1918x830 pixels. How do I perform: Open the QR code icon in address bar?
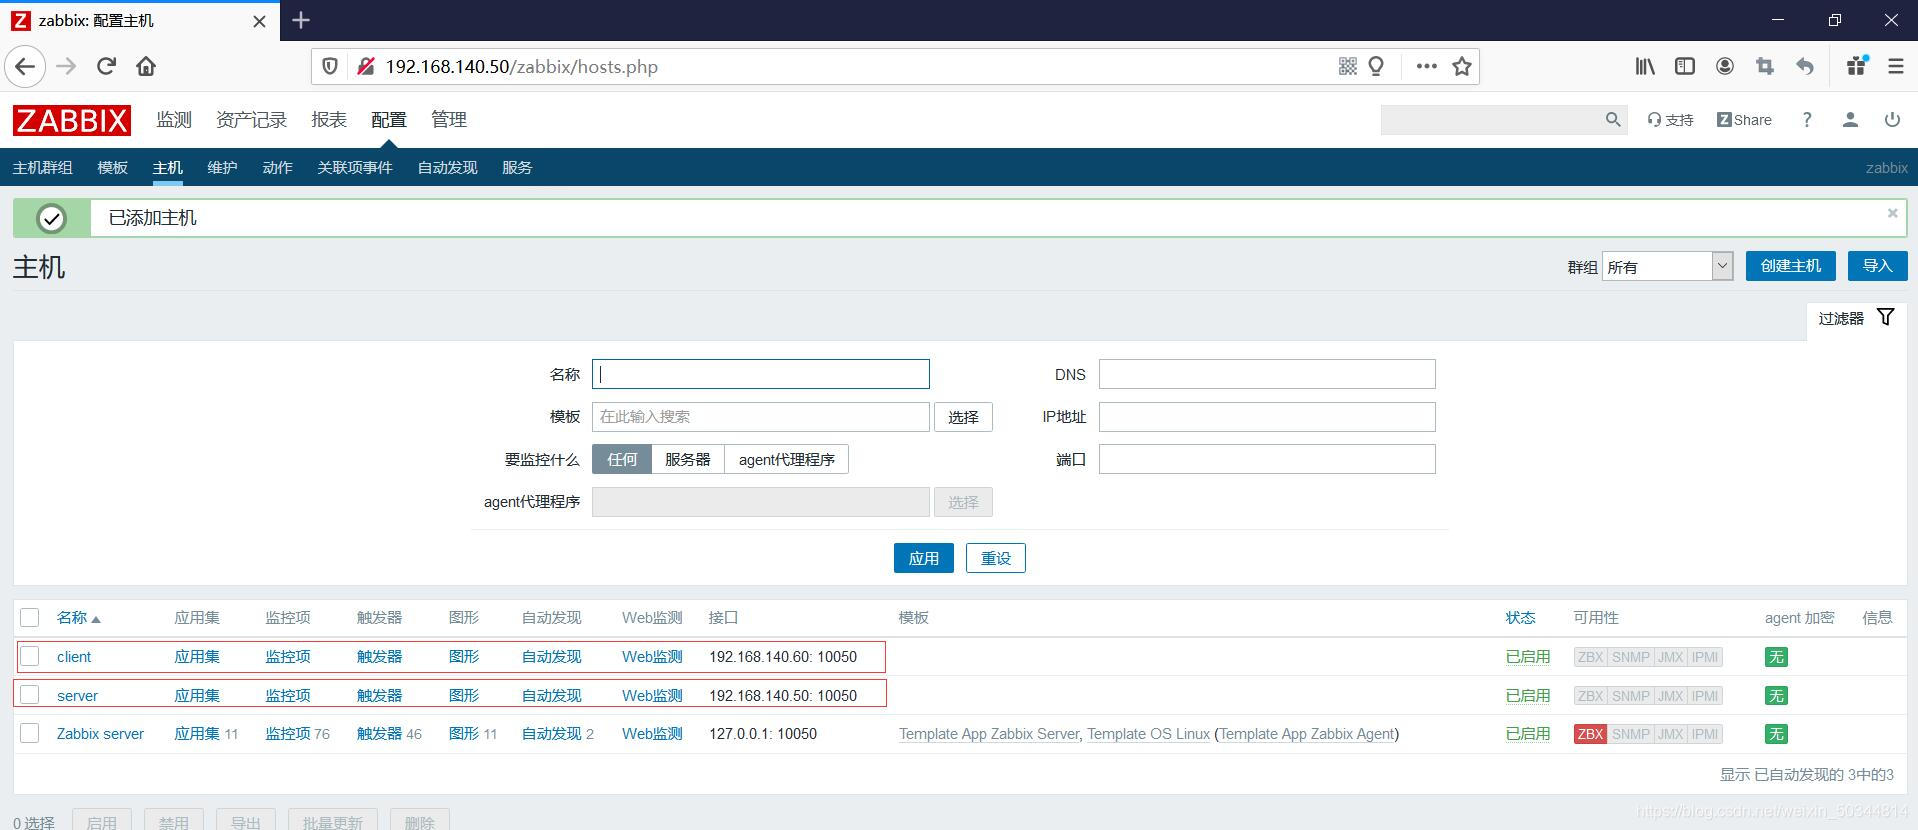(x=1348, y=67)
